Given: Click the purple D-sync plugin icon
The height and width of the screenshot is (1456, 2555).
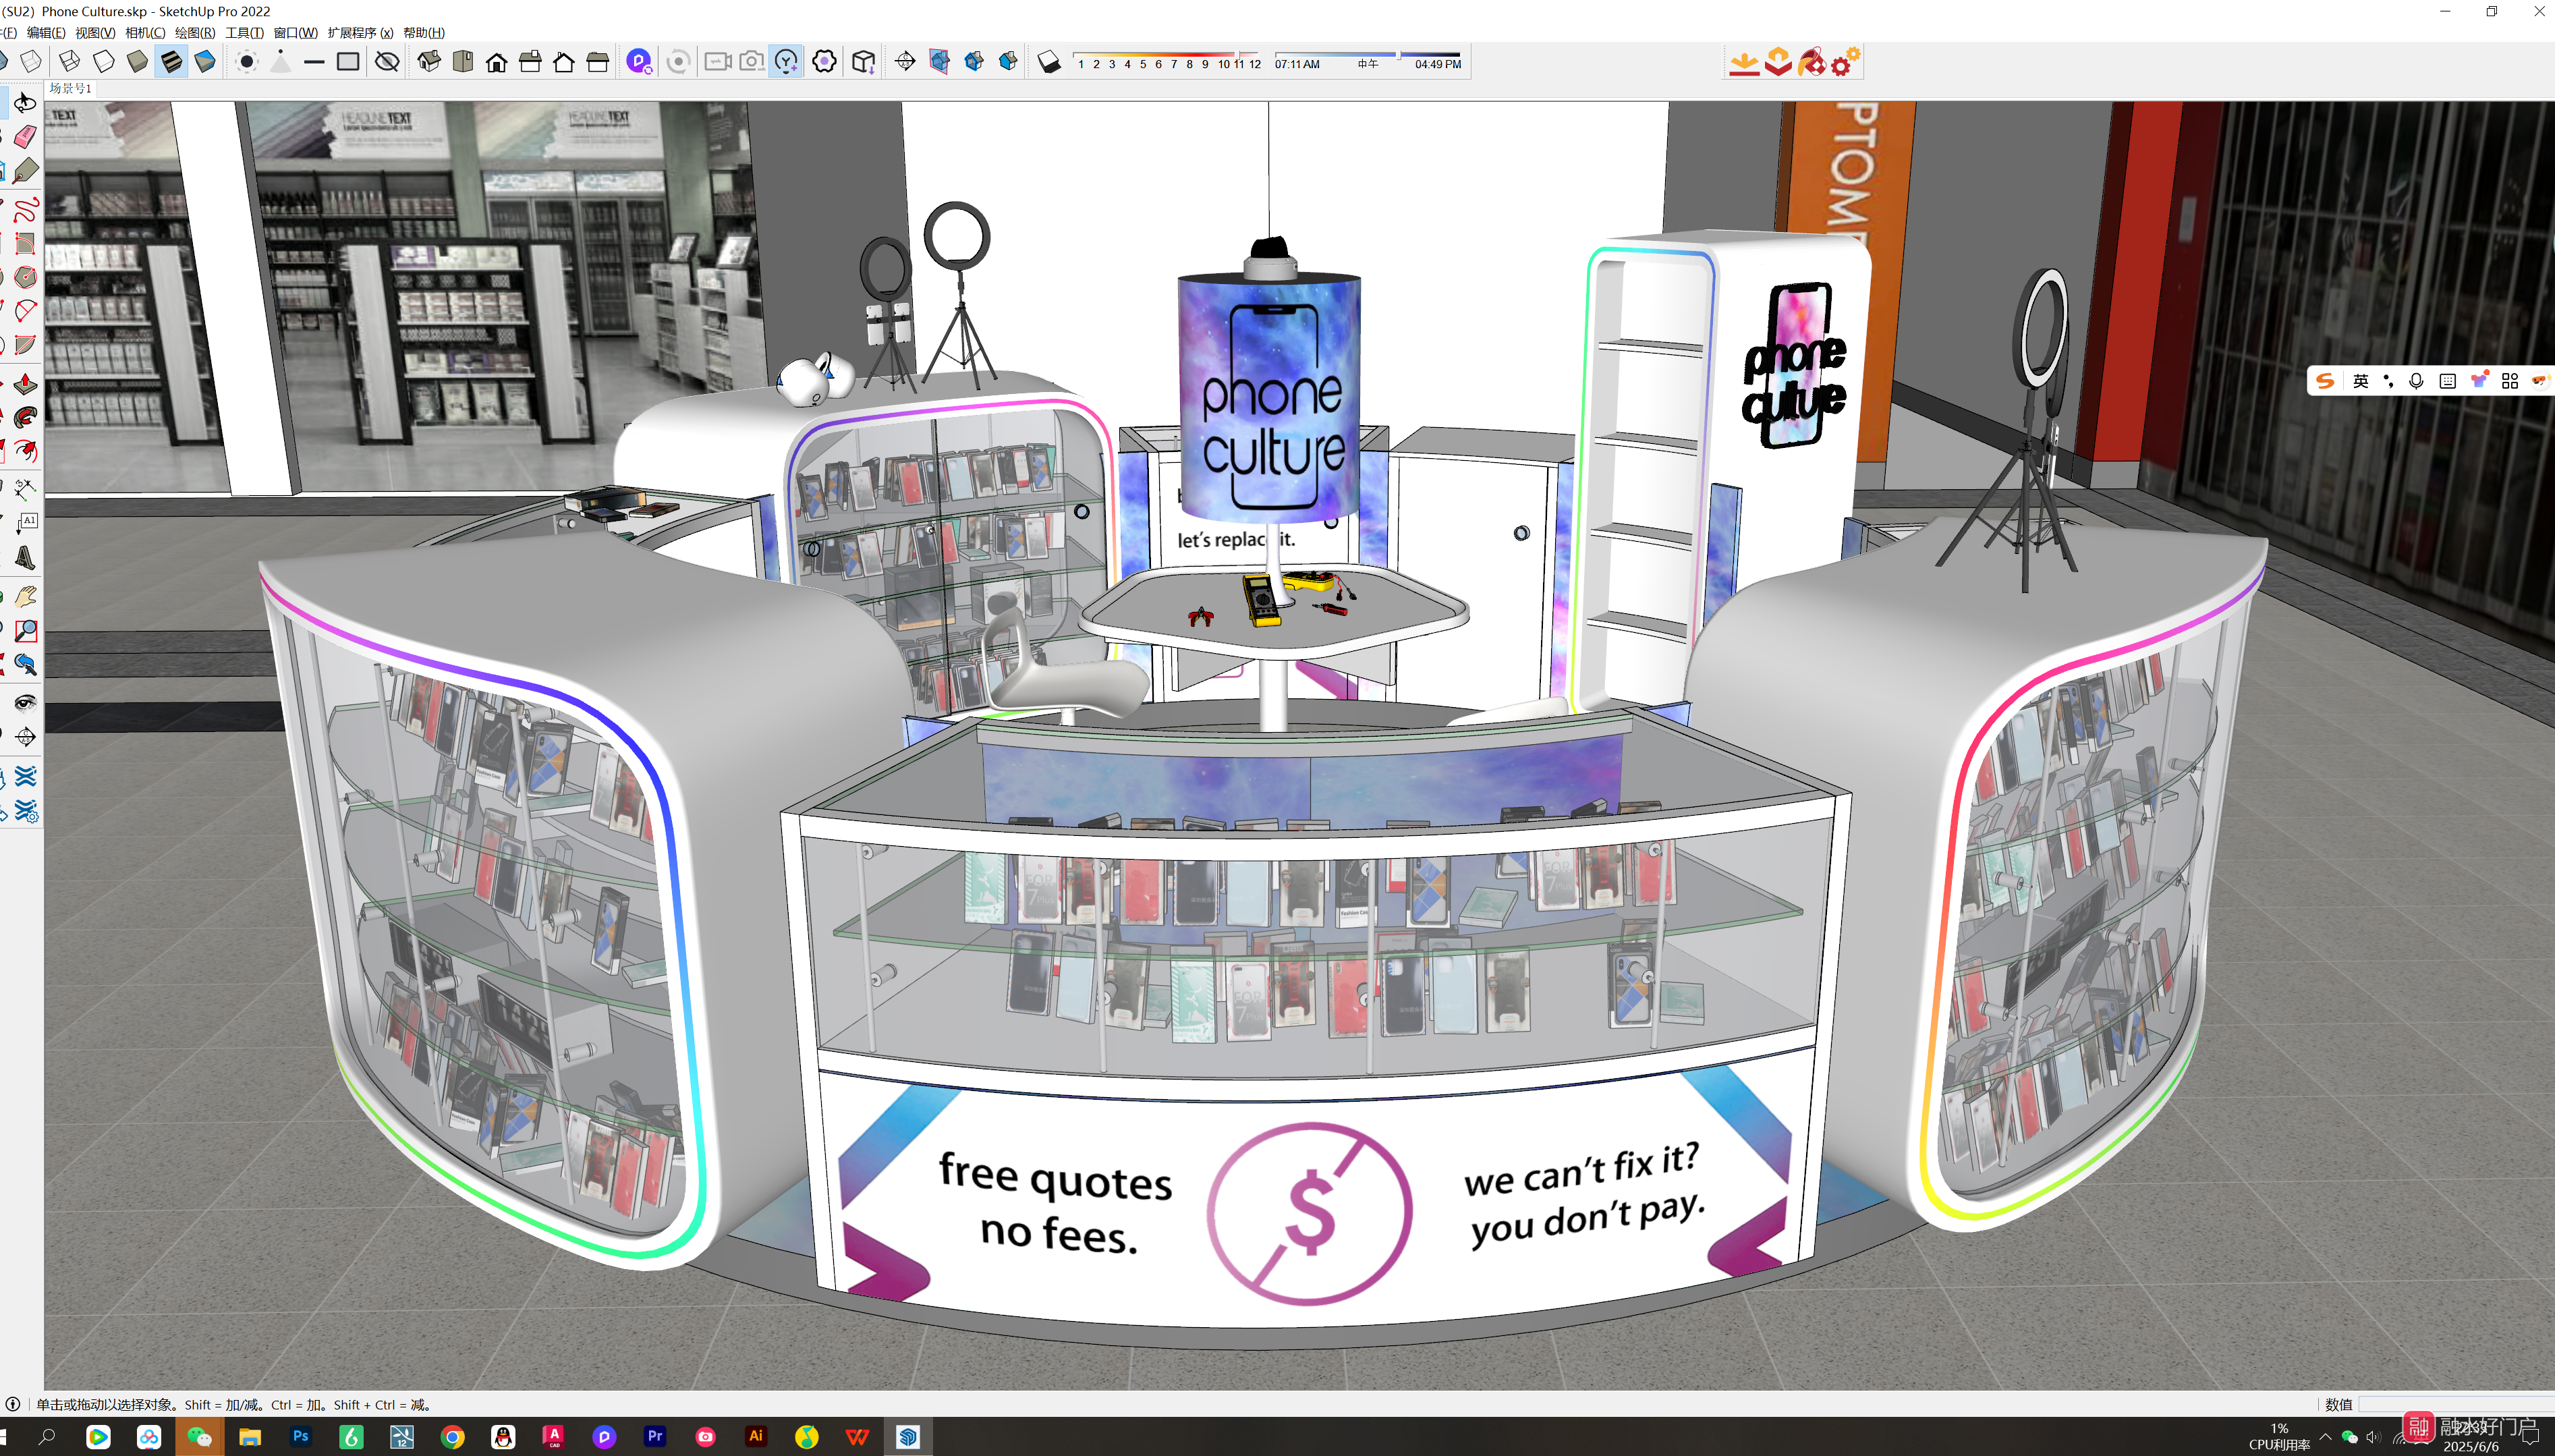Looking at the screenshot, I should [x=639, y=62].
